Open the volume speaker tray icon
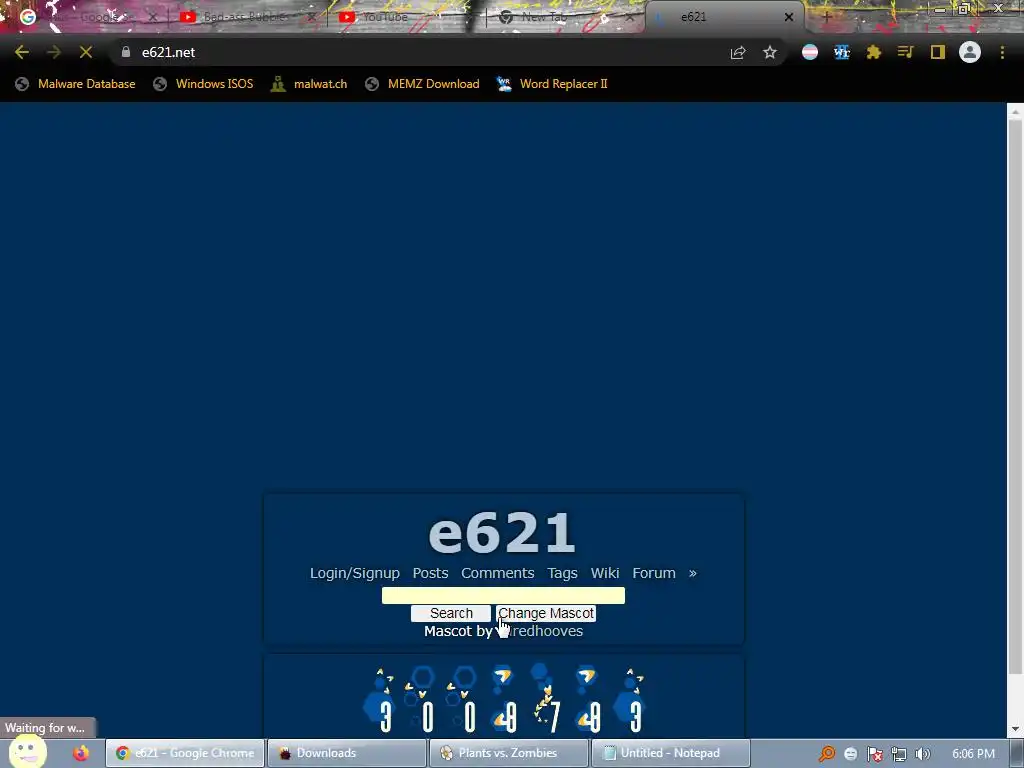The image size is (1024, 768). click(x=923, y=754)
